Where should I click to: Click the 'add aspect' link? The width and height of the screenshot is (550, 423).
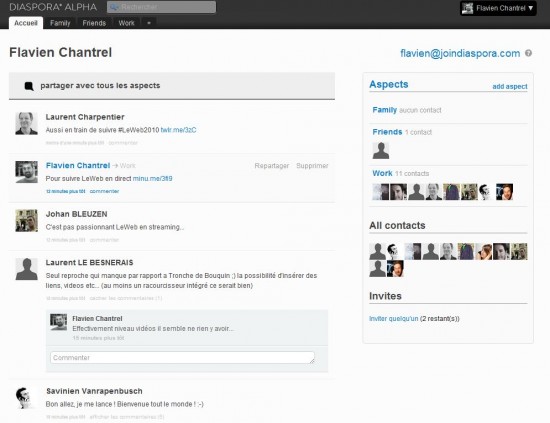[510, 86]
